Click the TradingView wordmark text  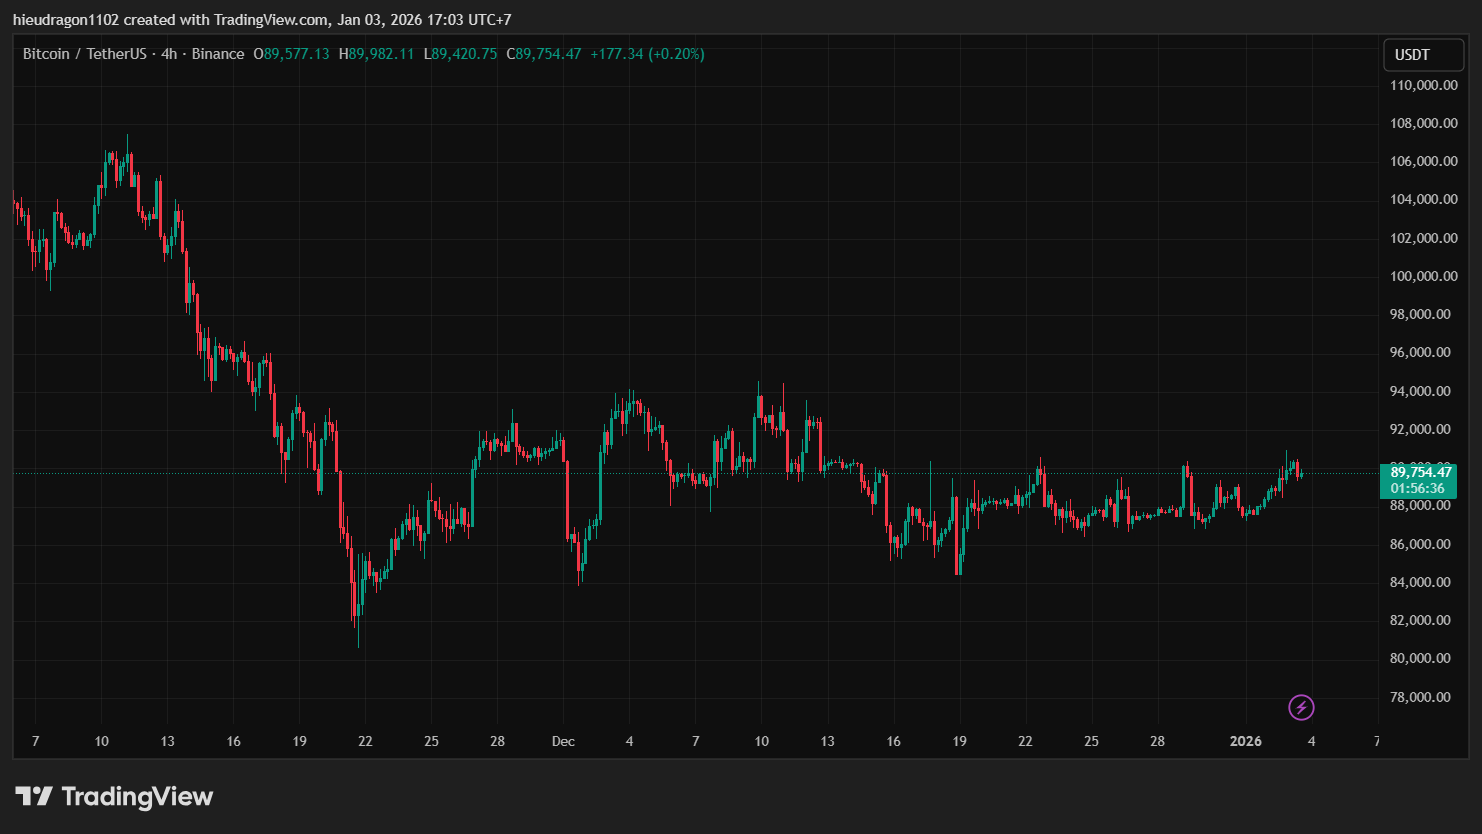click(137, 797)
